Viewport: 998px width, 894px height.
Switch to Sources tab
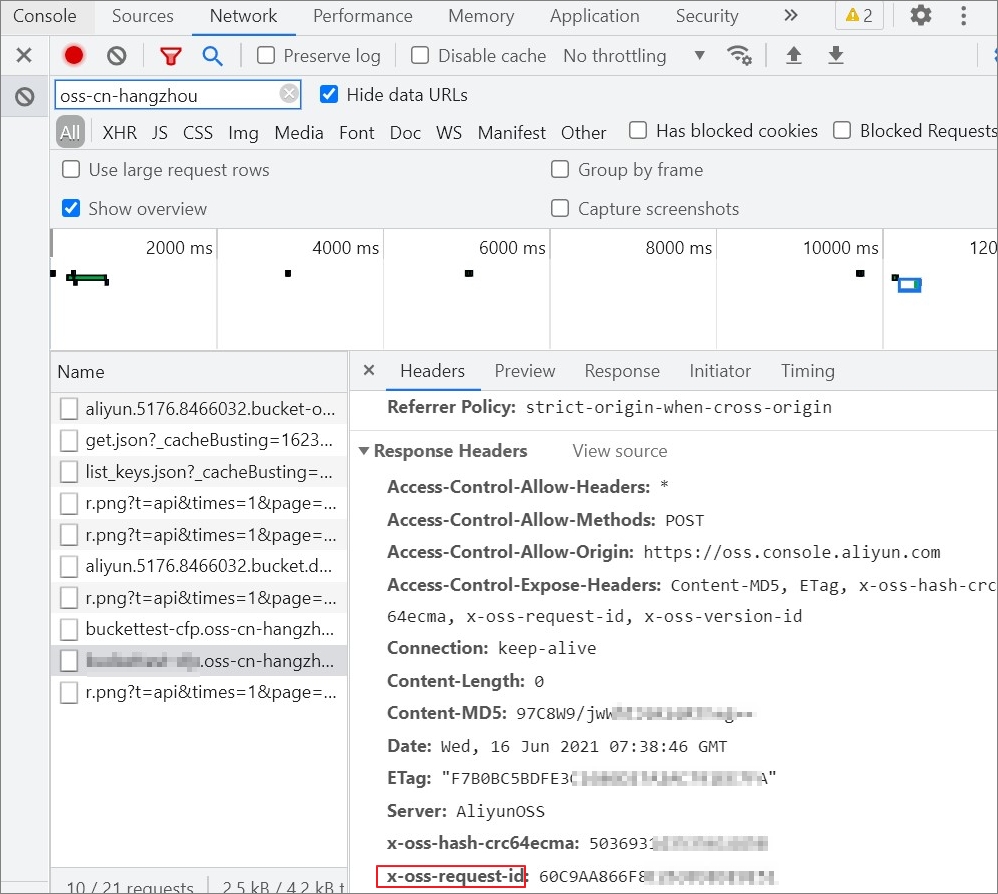143,16
